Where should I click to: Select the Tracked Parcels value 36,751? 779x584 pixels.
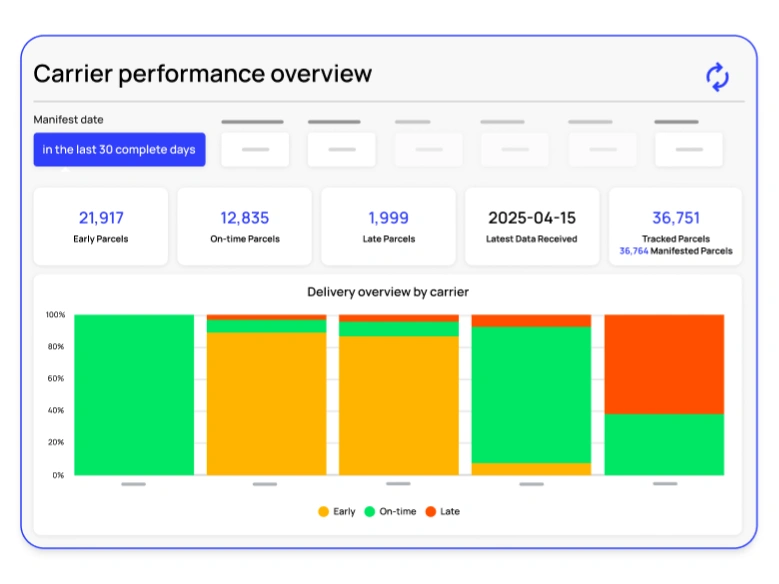click(676, 218)
